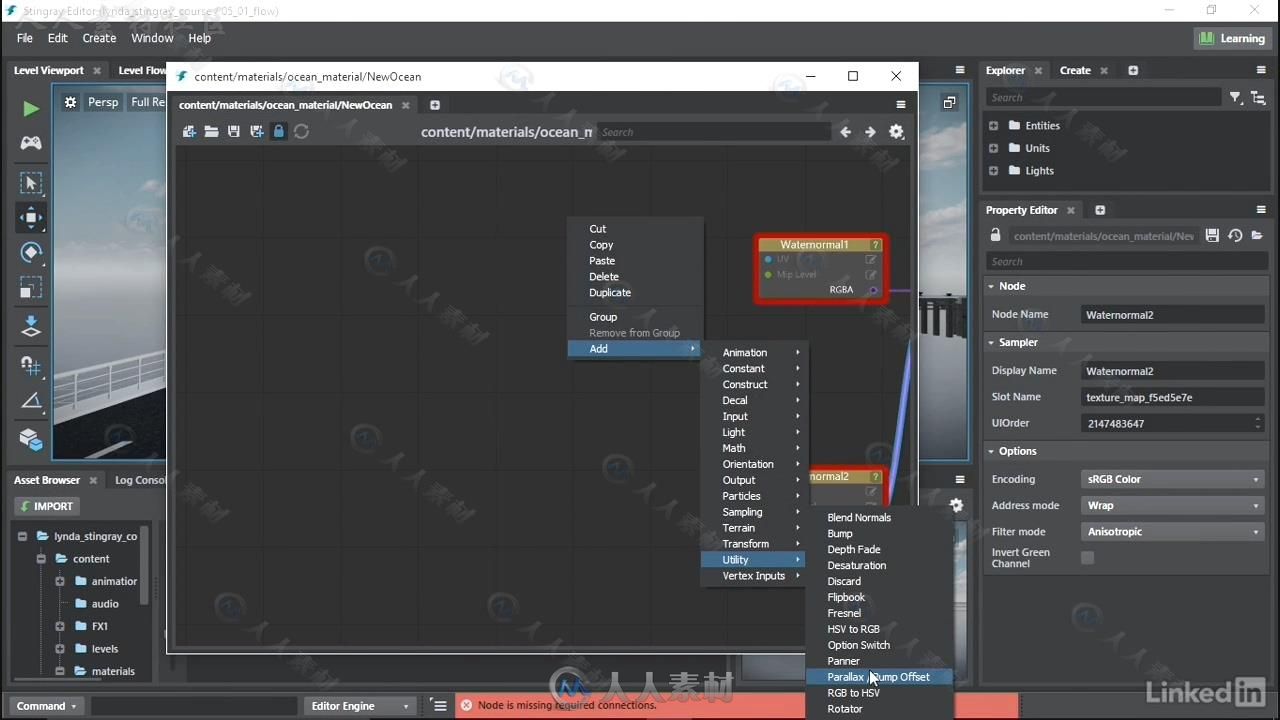Activate the Scale tool in left toolbar
1280x720 pixels.
[x=31, y=289]
